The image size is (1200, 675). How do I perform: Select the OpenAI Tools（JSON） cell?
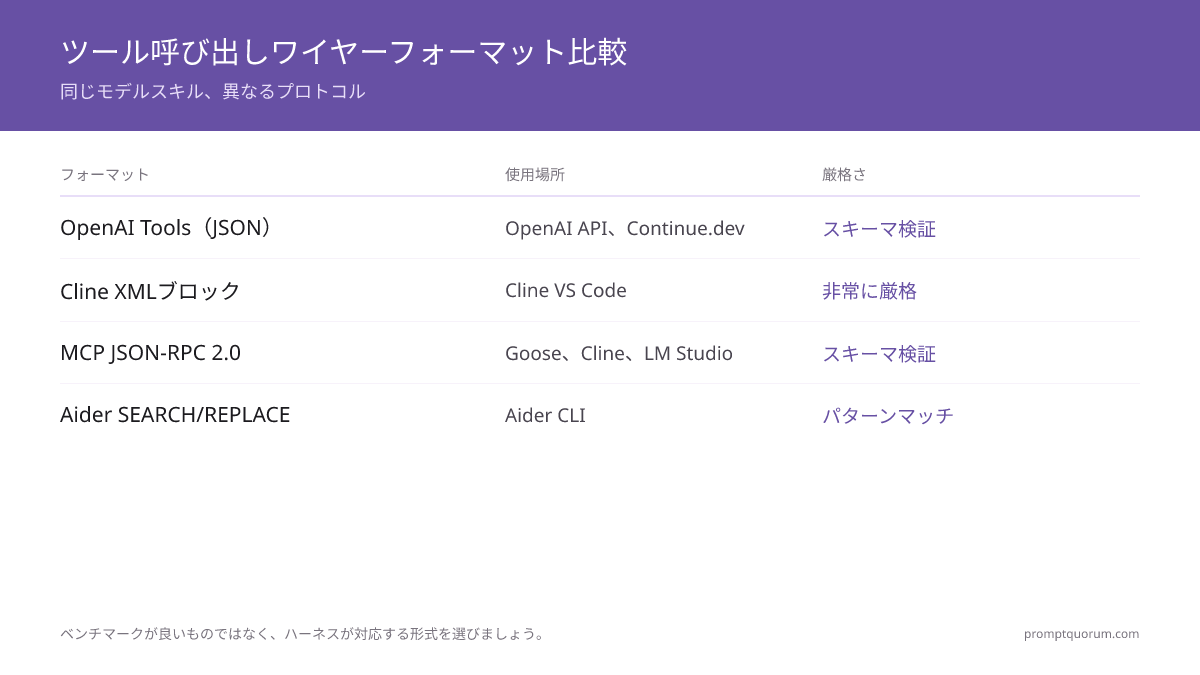pyautogui.click(x=168, y=228)
